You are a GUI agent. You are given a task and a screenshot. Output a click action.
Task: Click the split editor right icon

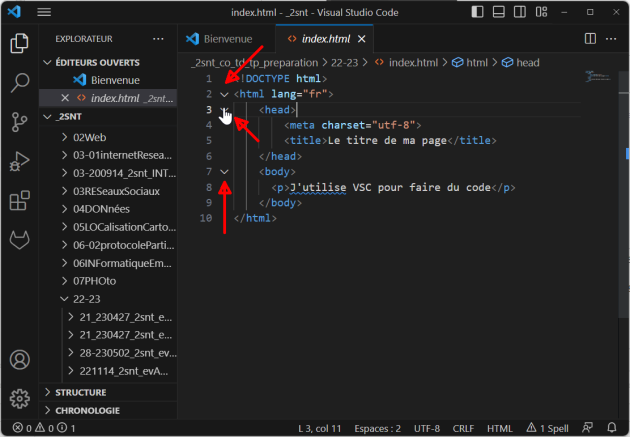tap(589, 39)
